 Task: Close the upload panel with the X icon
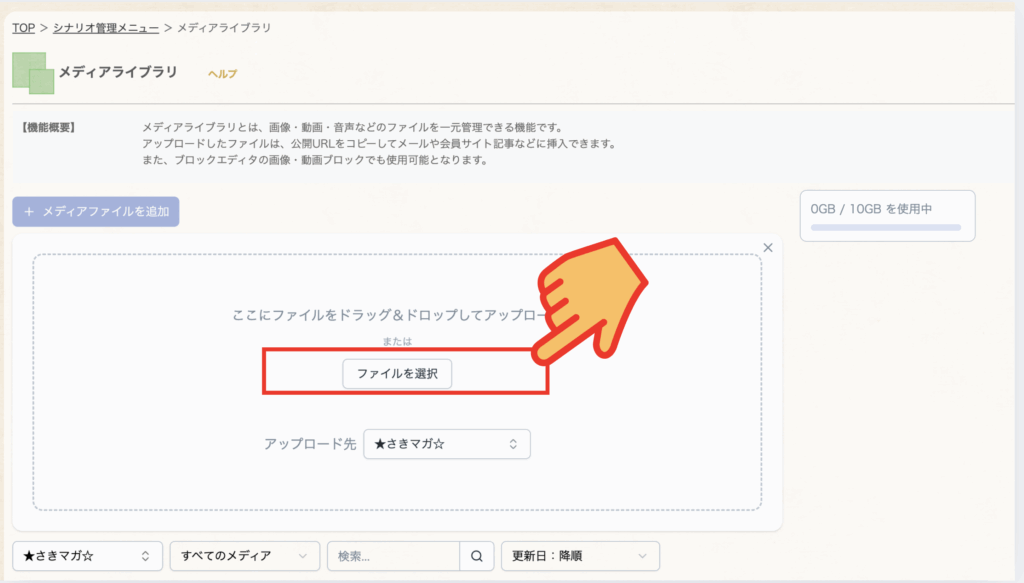pos(768,247)
